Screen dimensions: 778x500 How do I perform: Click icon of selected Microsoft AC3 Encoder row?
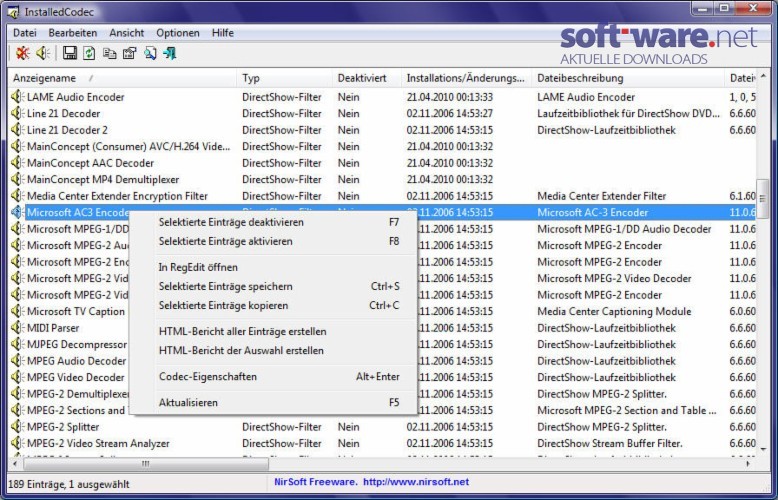pyautogui.click(x=17, y=212)
